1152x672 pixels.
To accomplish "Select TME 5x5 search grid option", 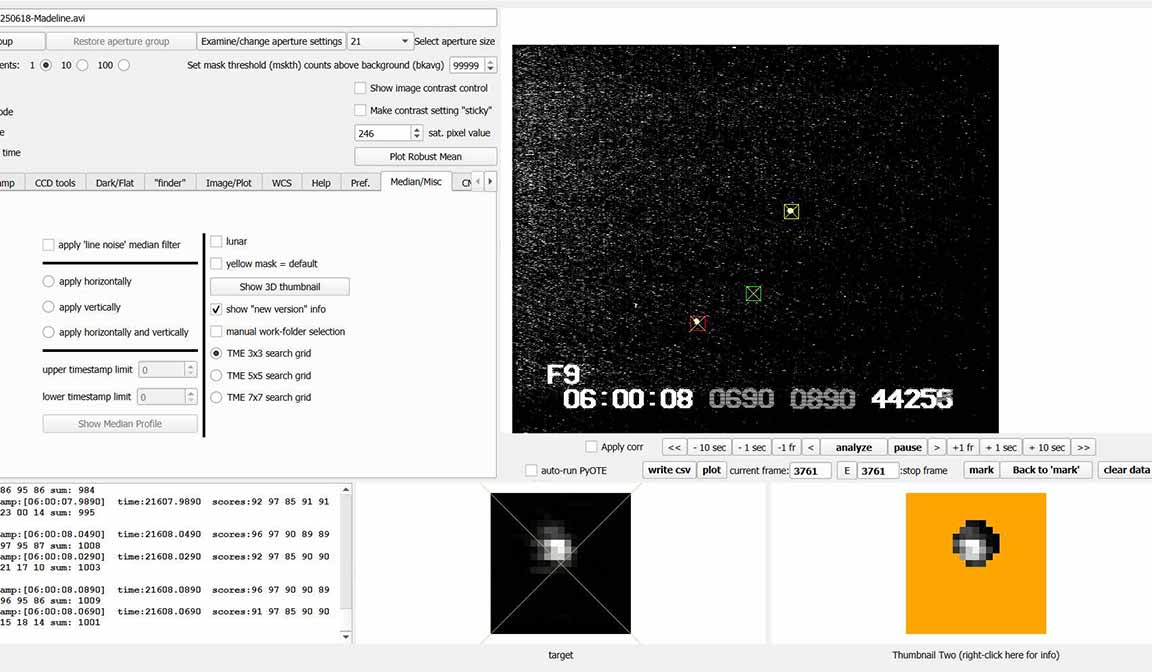I will click(x=217, y=375).
